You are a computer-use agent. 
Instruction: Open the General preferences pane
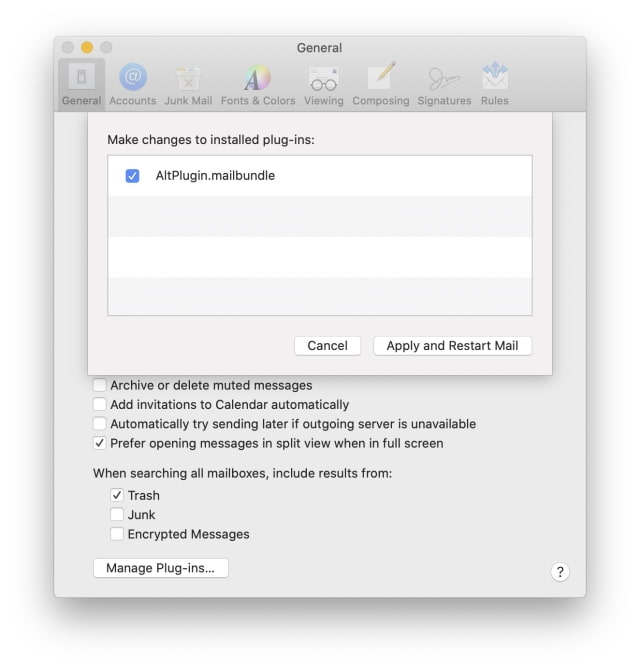pos(81,84)
